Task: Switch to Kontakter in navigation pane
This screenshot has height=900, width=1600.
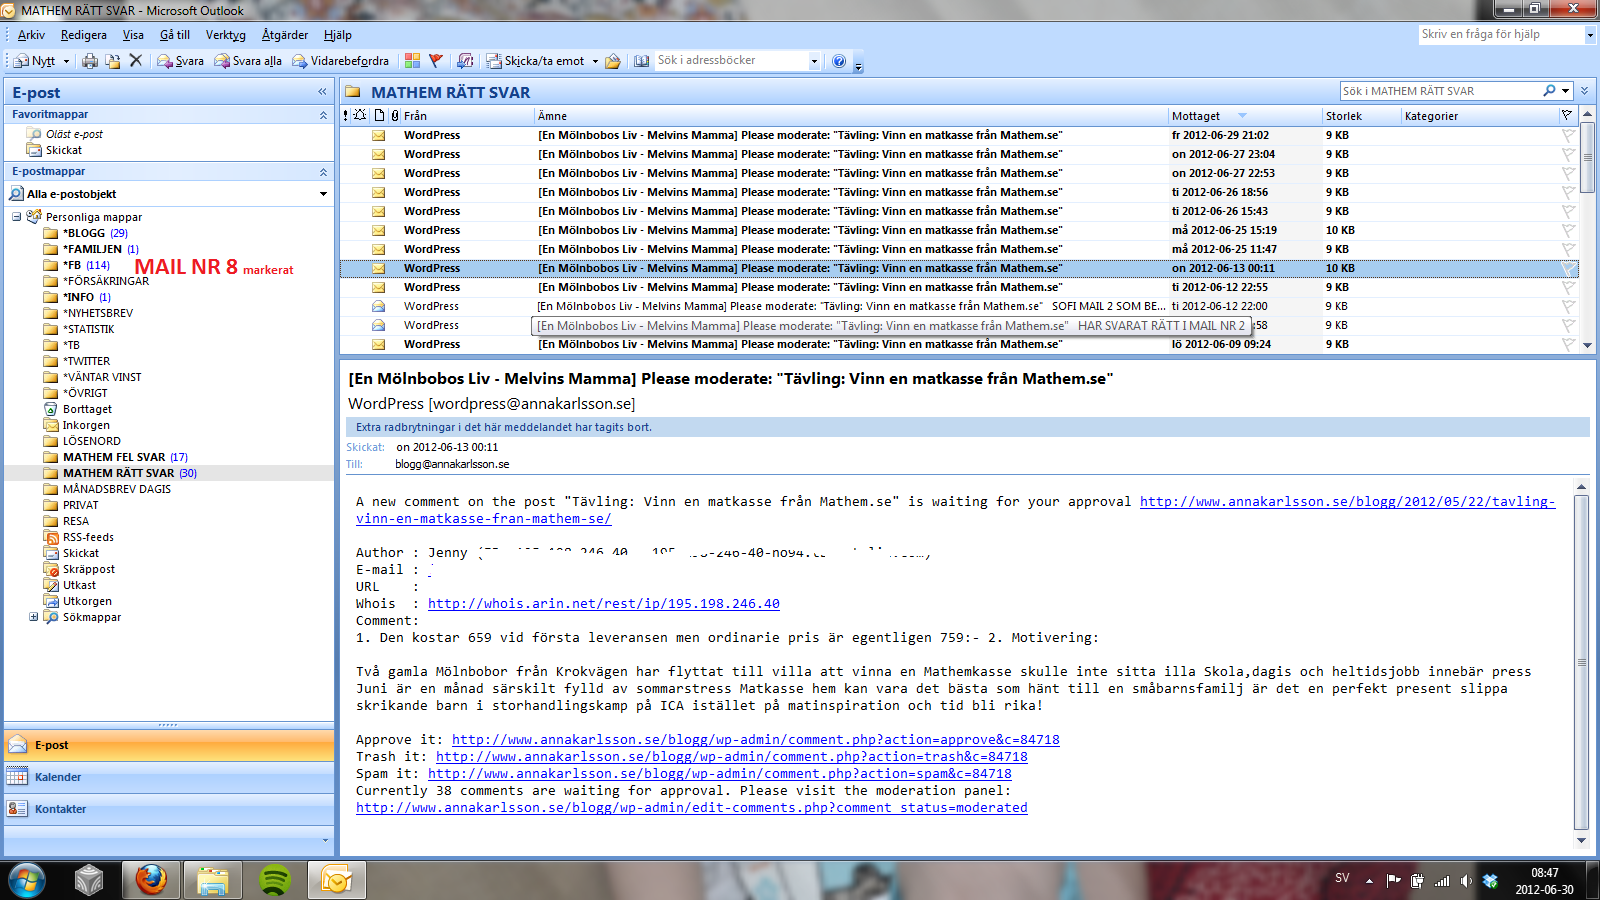Action: (169, 809)
